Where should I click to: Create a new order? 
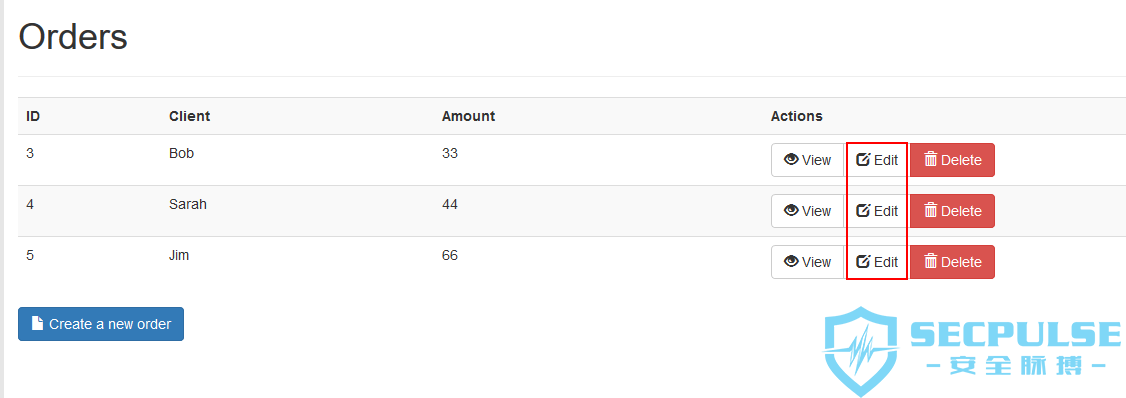[x=101, y=324]
